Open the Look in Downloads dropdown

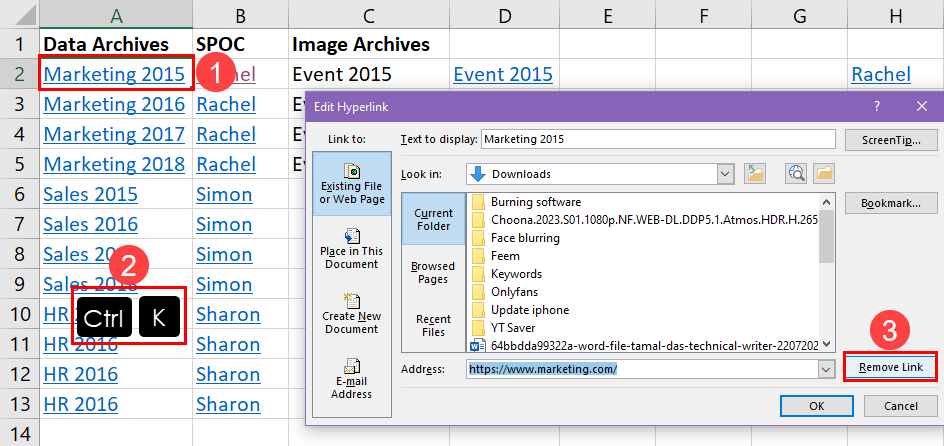coord(725,175)
